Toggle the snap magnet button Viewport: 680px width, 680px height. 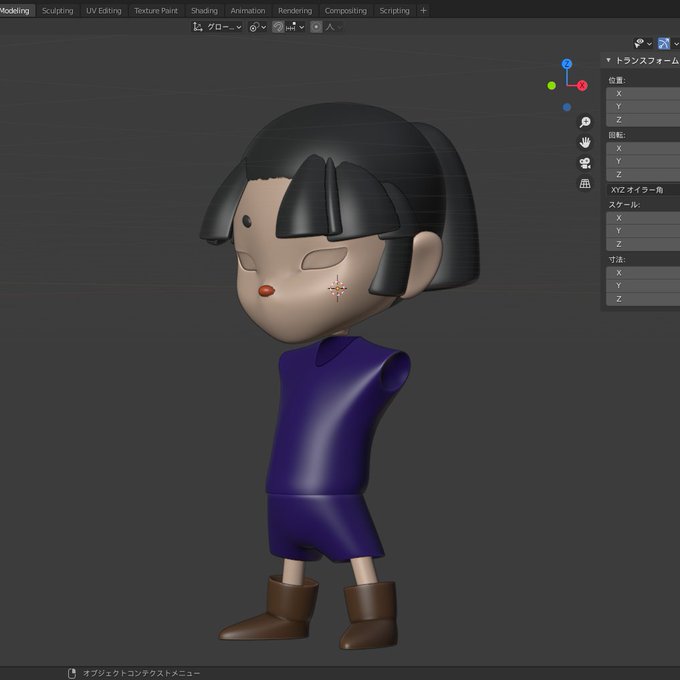pyautogui.click(x=278, y=27)
